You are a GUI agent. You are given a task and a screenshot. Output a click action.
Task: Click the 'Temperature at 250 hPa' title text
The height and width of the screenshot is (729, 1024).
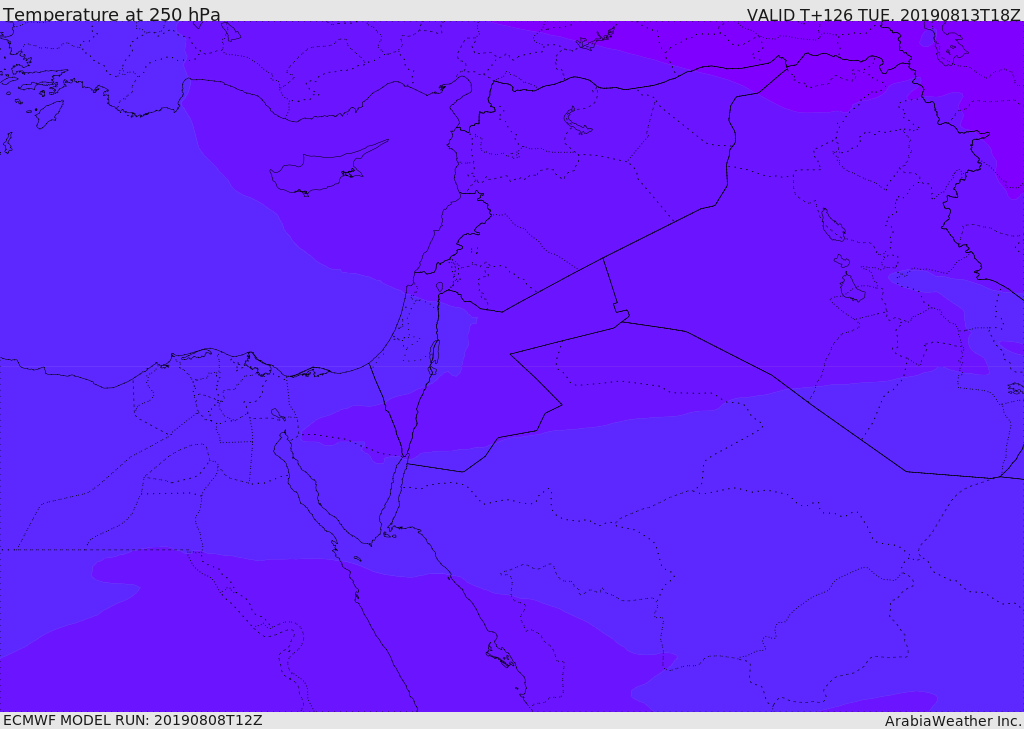pyautogui.click(x=112, y=14)
